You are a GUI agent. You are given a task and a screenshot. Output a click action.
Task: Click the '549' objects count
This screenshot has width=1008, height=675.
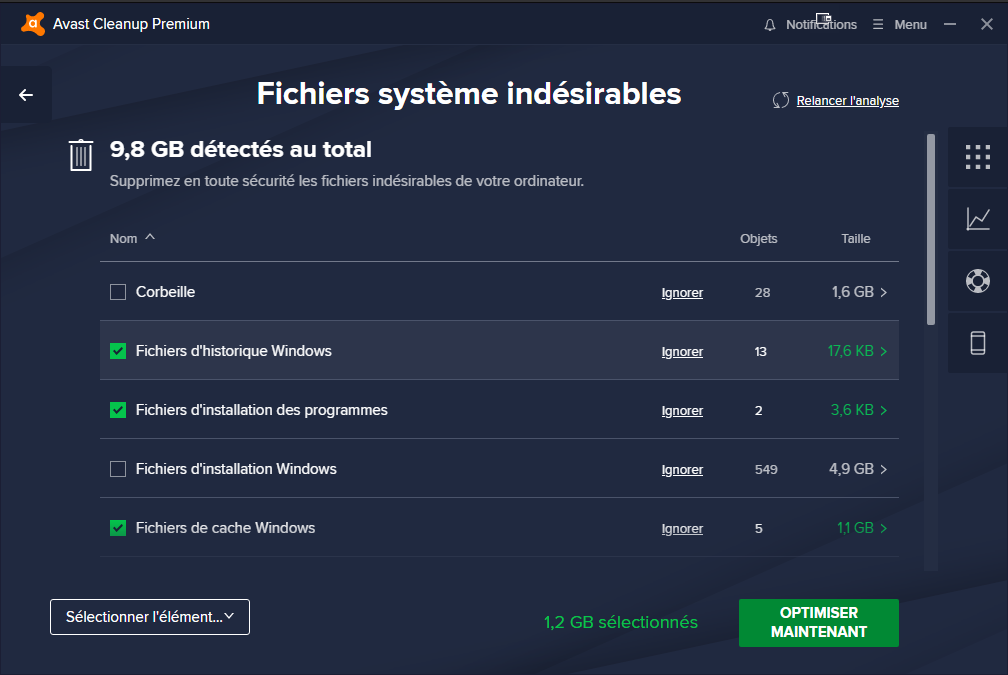click(x=766, y=470)
